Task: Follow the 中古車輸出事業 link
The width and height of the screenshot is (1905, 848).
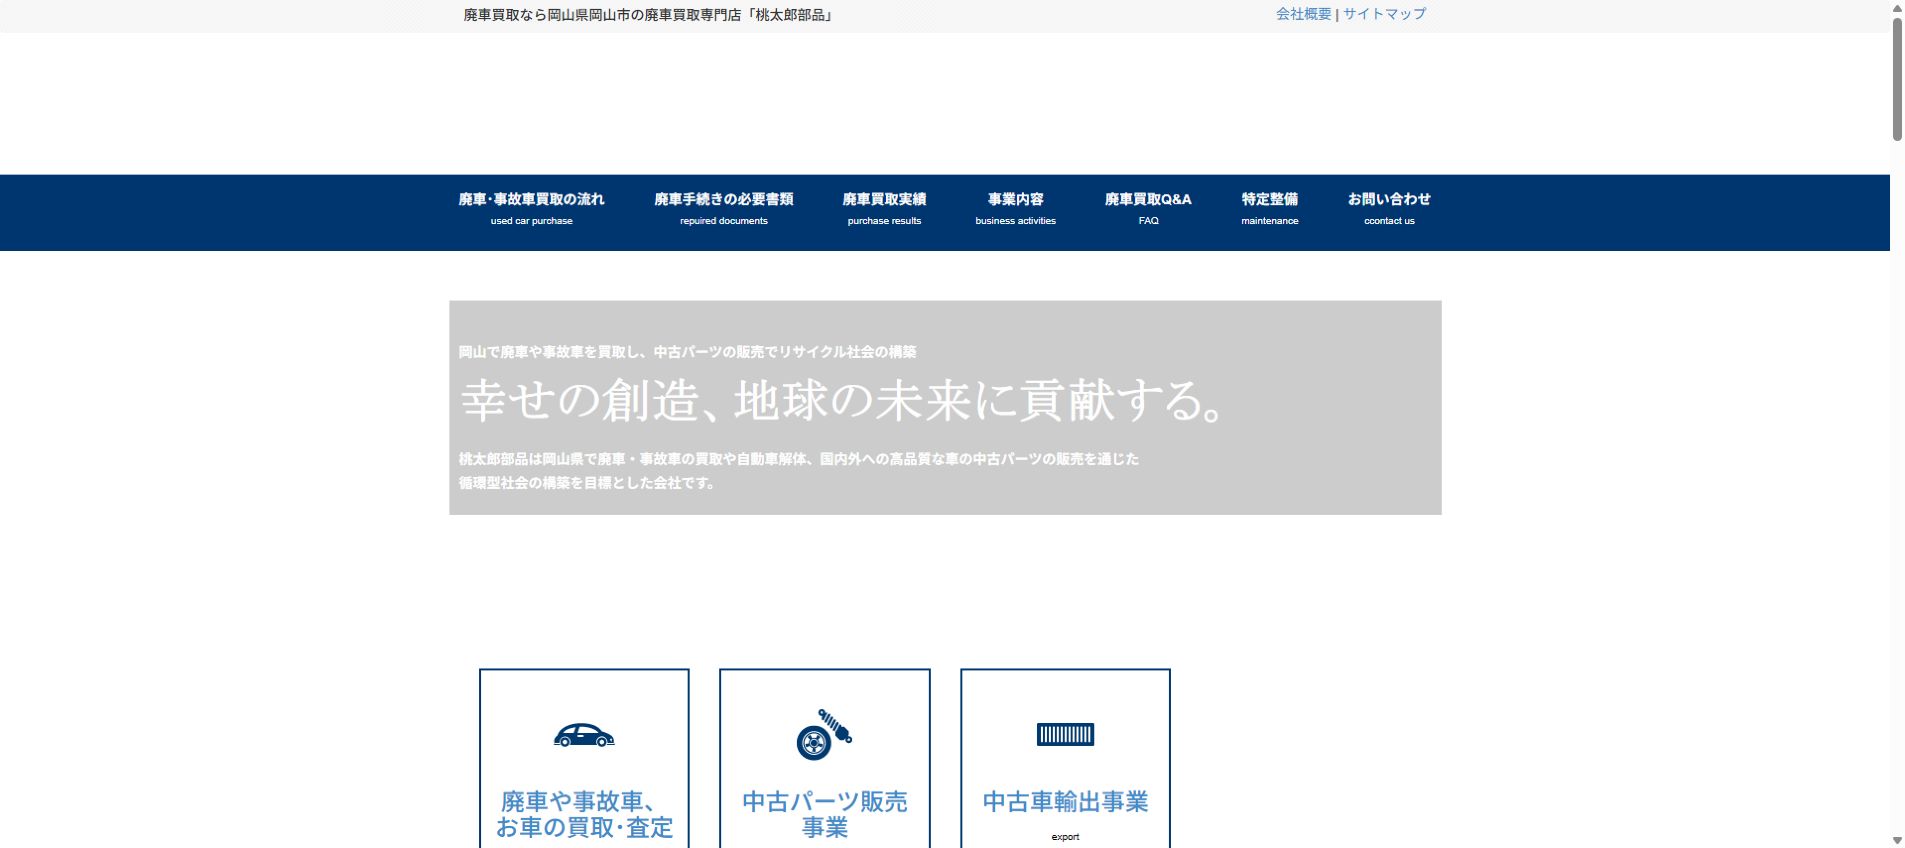Action: tap(1065, 802)
